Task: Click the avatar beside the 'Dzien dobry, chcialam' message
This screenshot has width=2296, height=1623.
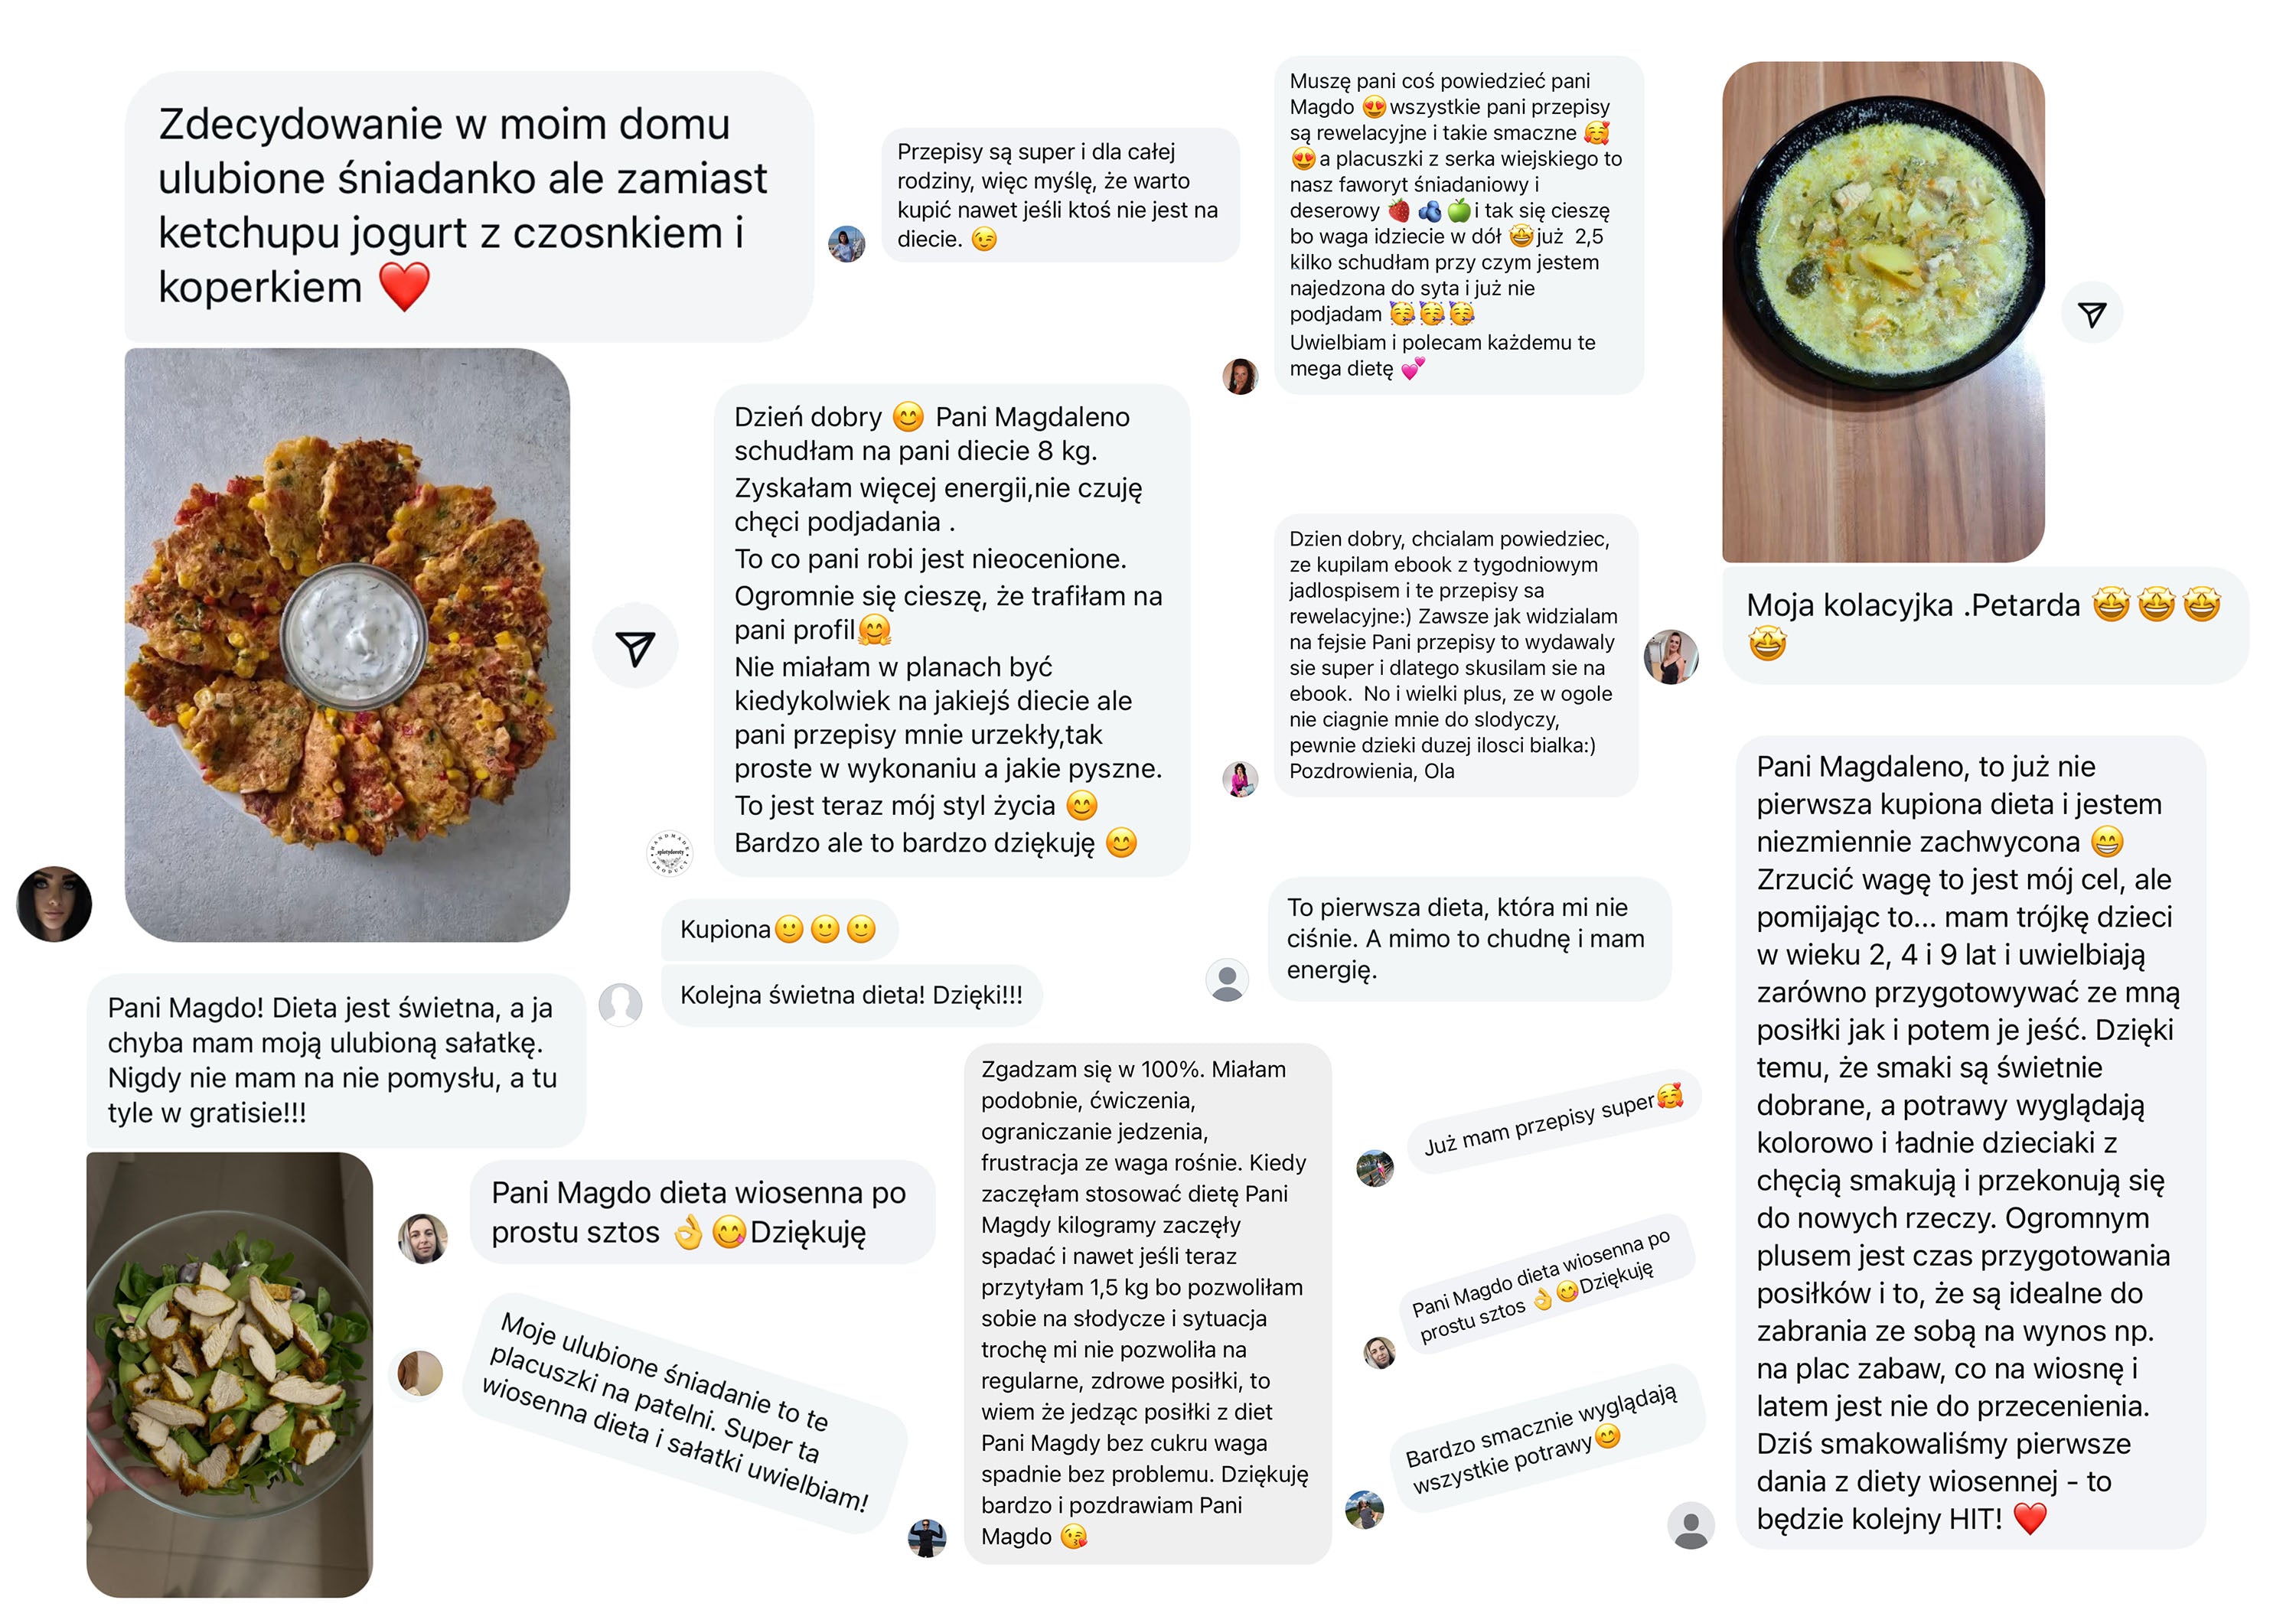Action: 1240,779
